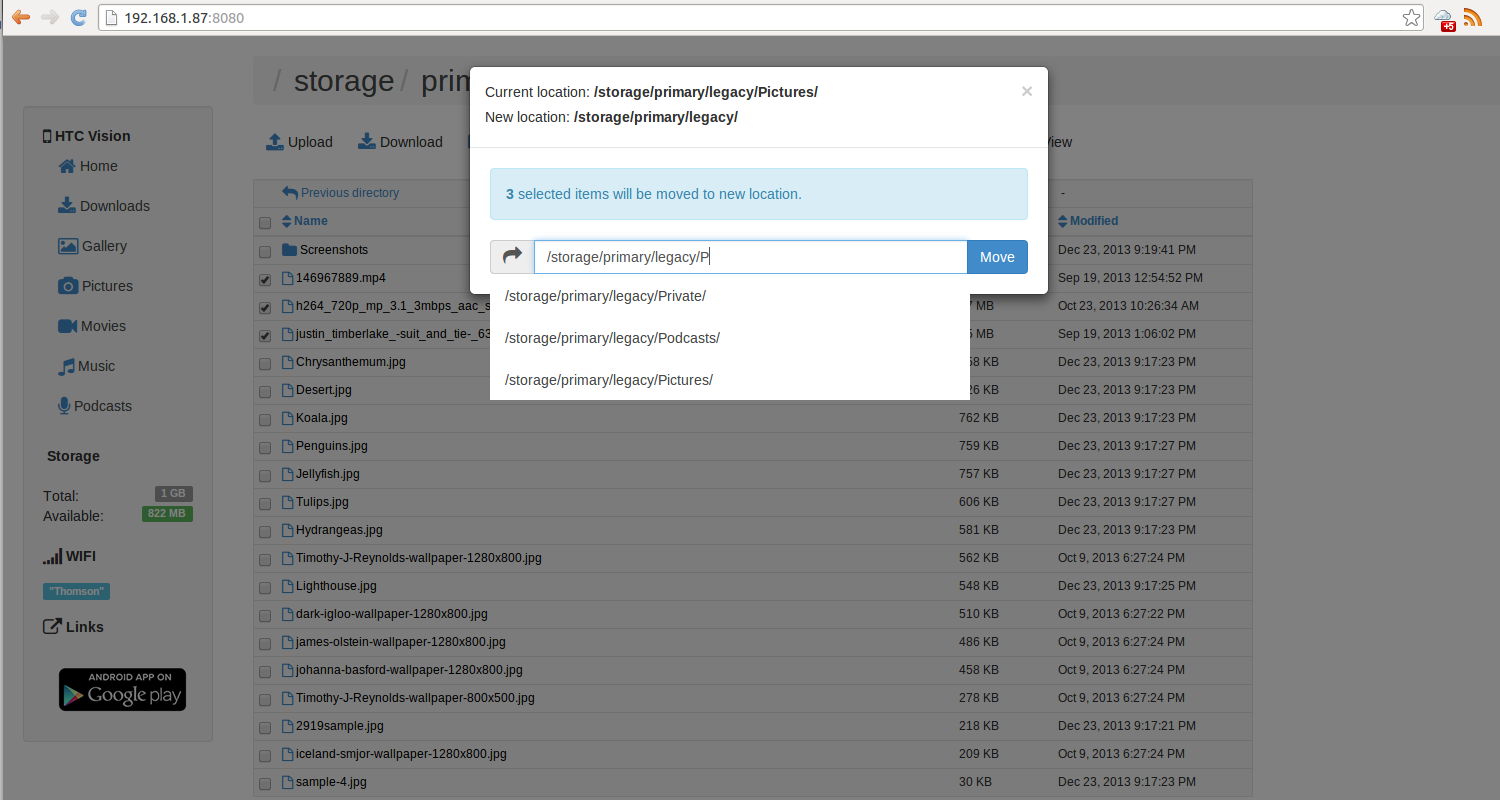Screen dimensions: 1500x800
Task: Click the Upload toolbar button
Action: [x=299, y=142]
